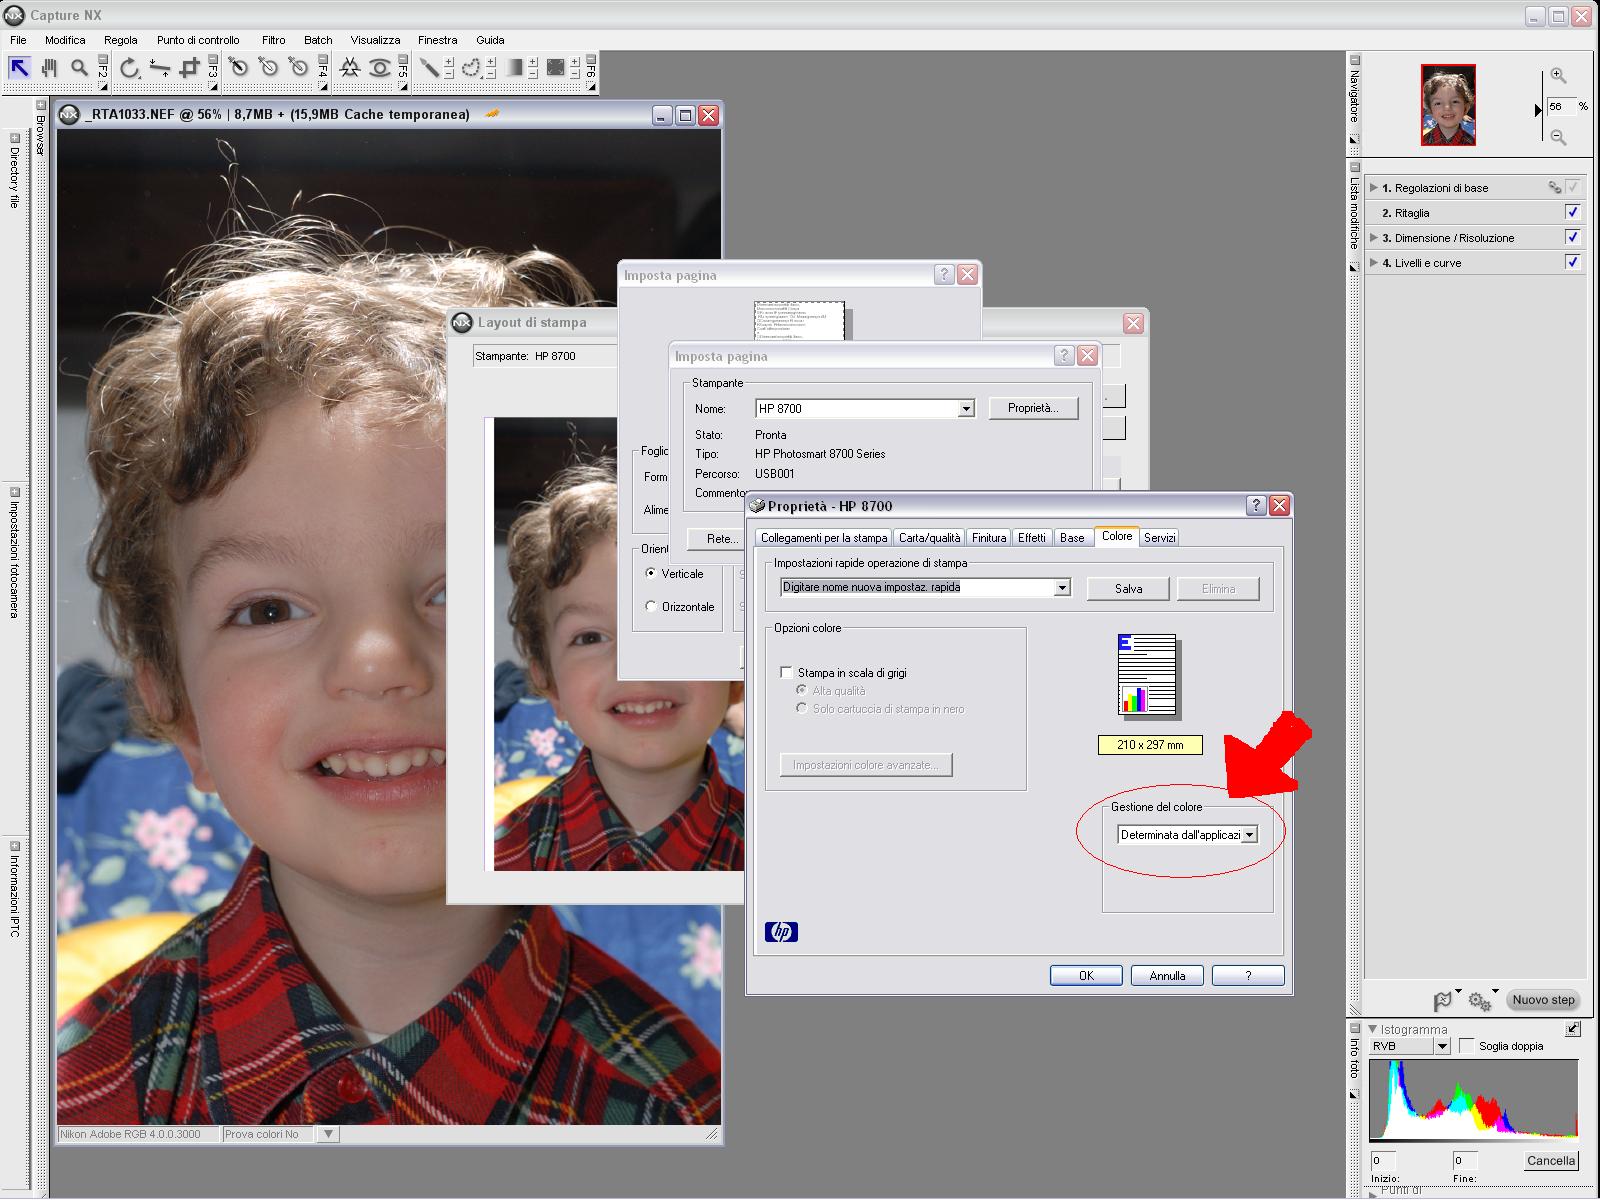Select the Rotate tool
This screenshot has height=1200, width=1600.
click(x=129, y=68)
